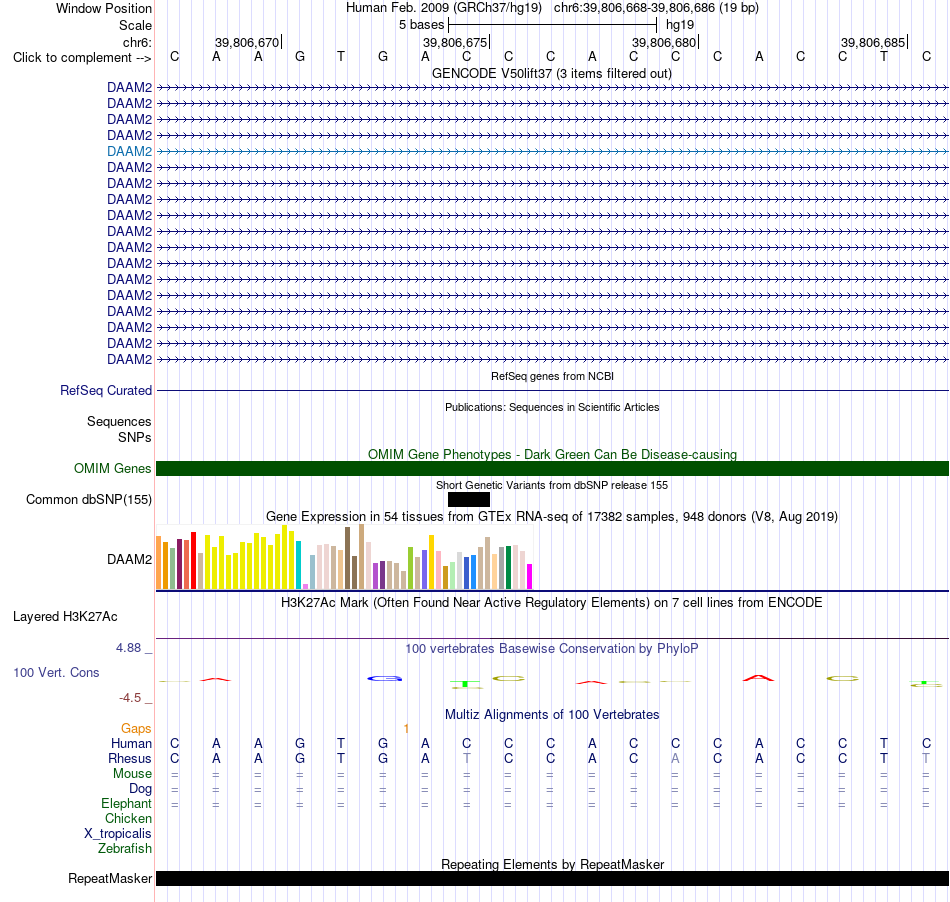Click the Layered H3K27Ac side label
The image size is (950, 902).
pyautogui.click(x=65, y=617)
